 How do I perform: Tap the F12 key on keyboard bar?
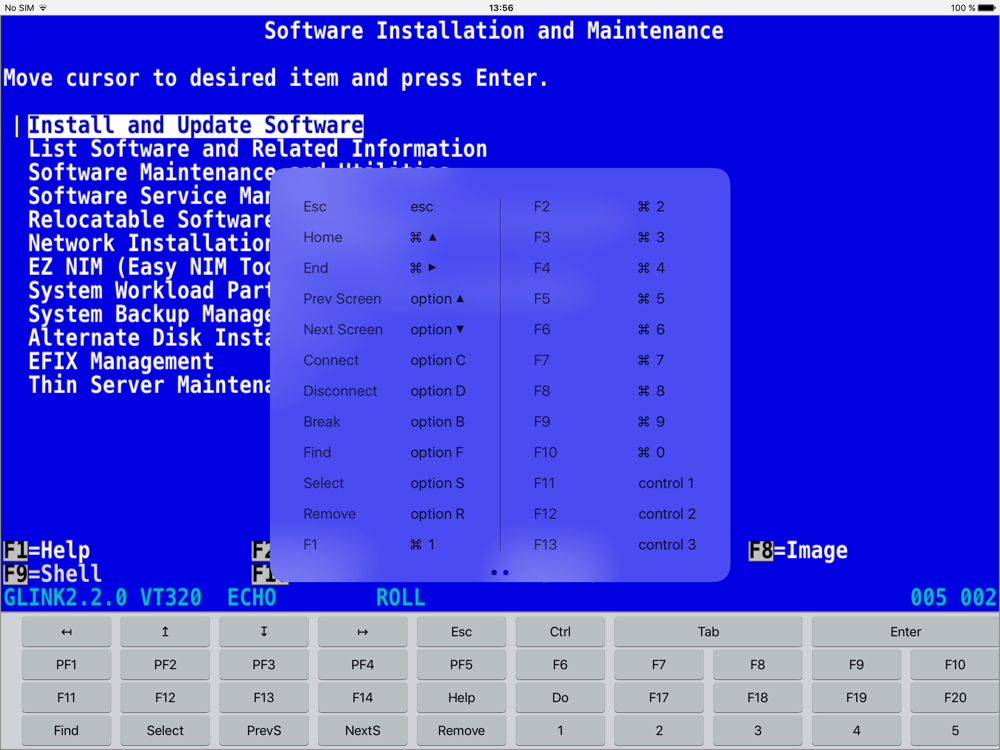(165, 698)
